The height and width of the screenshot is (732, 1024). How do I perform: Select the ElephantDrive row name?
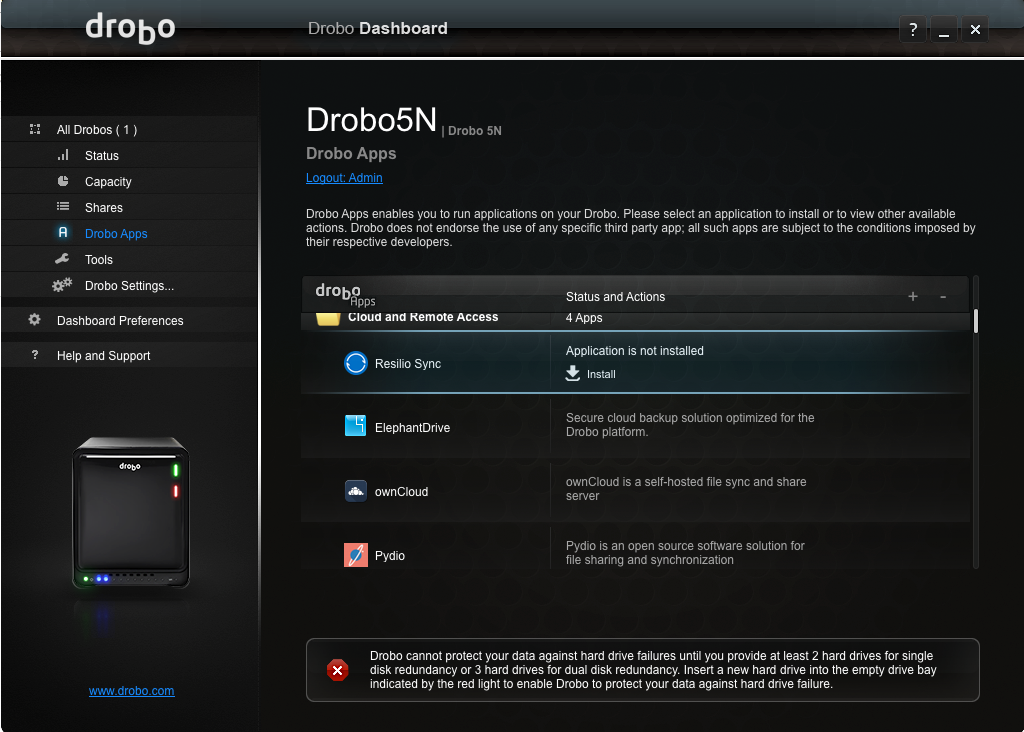[412, 428]
